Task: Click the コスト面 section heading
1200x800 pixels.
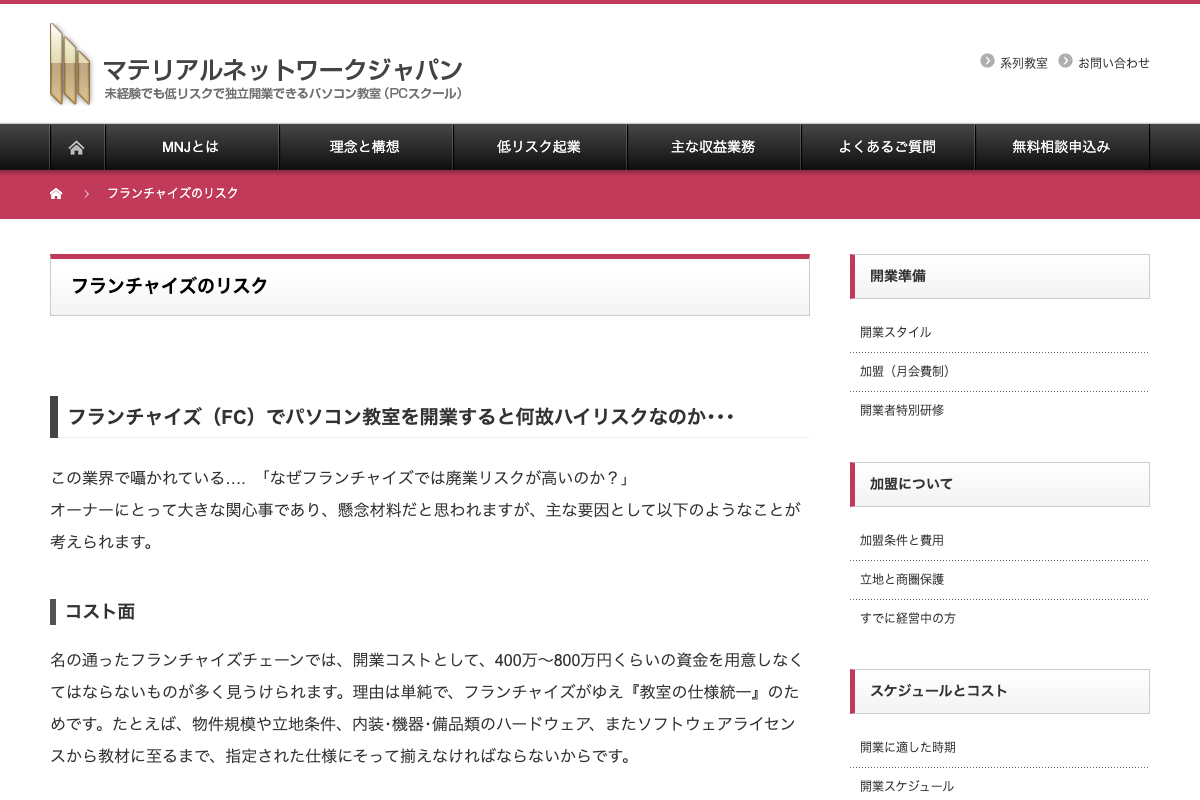Action: [x=100, y=611]
